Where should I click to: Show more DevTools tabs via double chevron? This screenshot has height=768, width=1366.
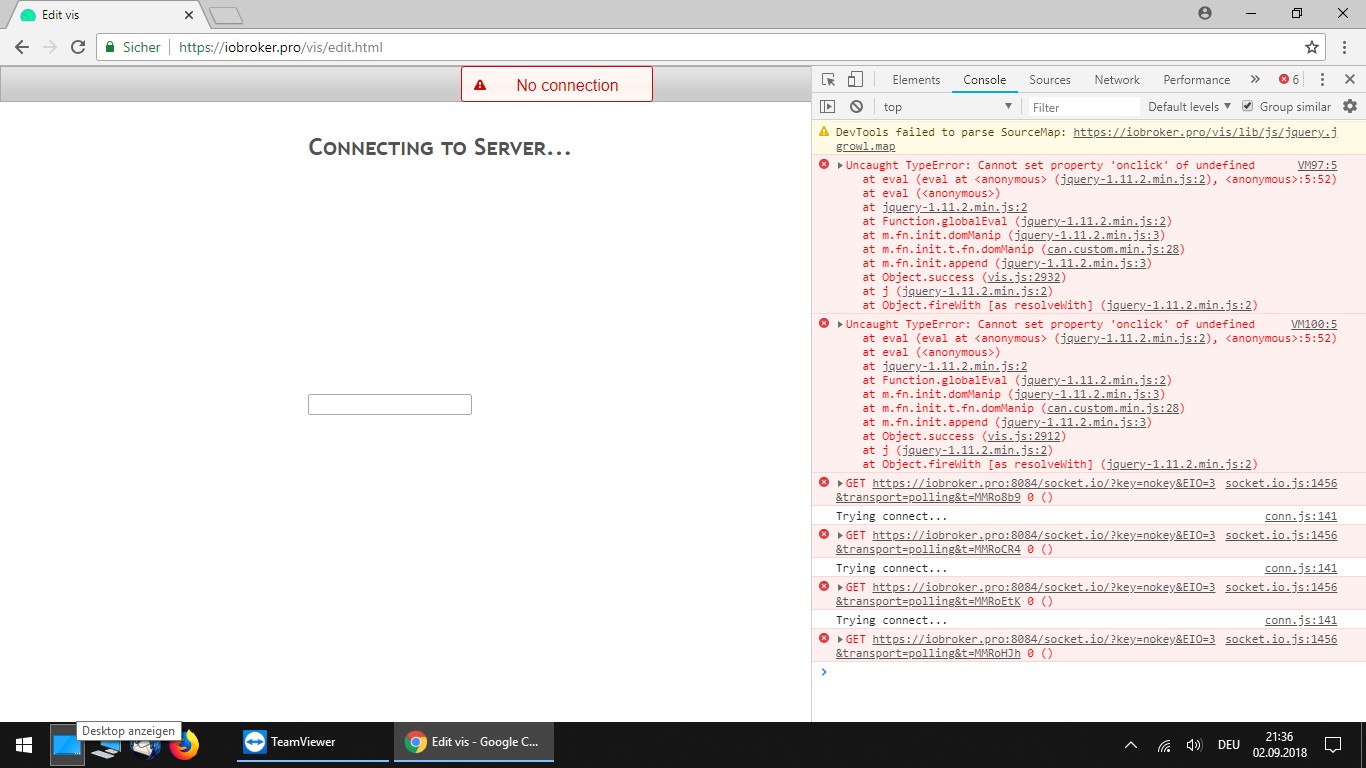tap(1255, 80)
